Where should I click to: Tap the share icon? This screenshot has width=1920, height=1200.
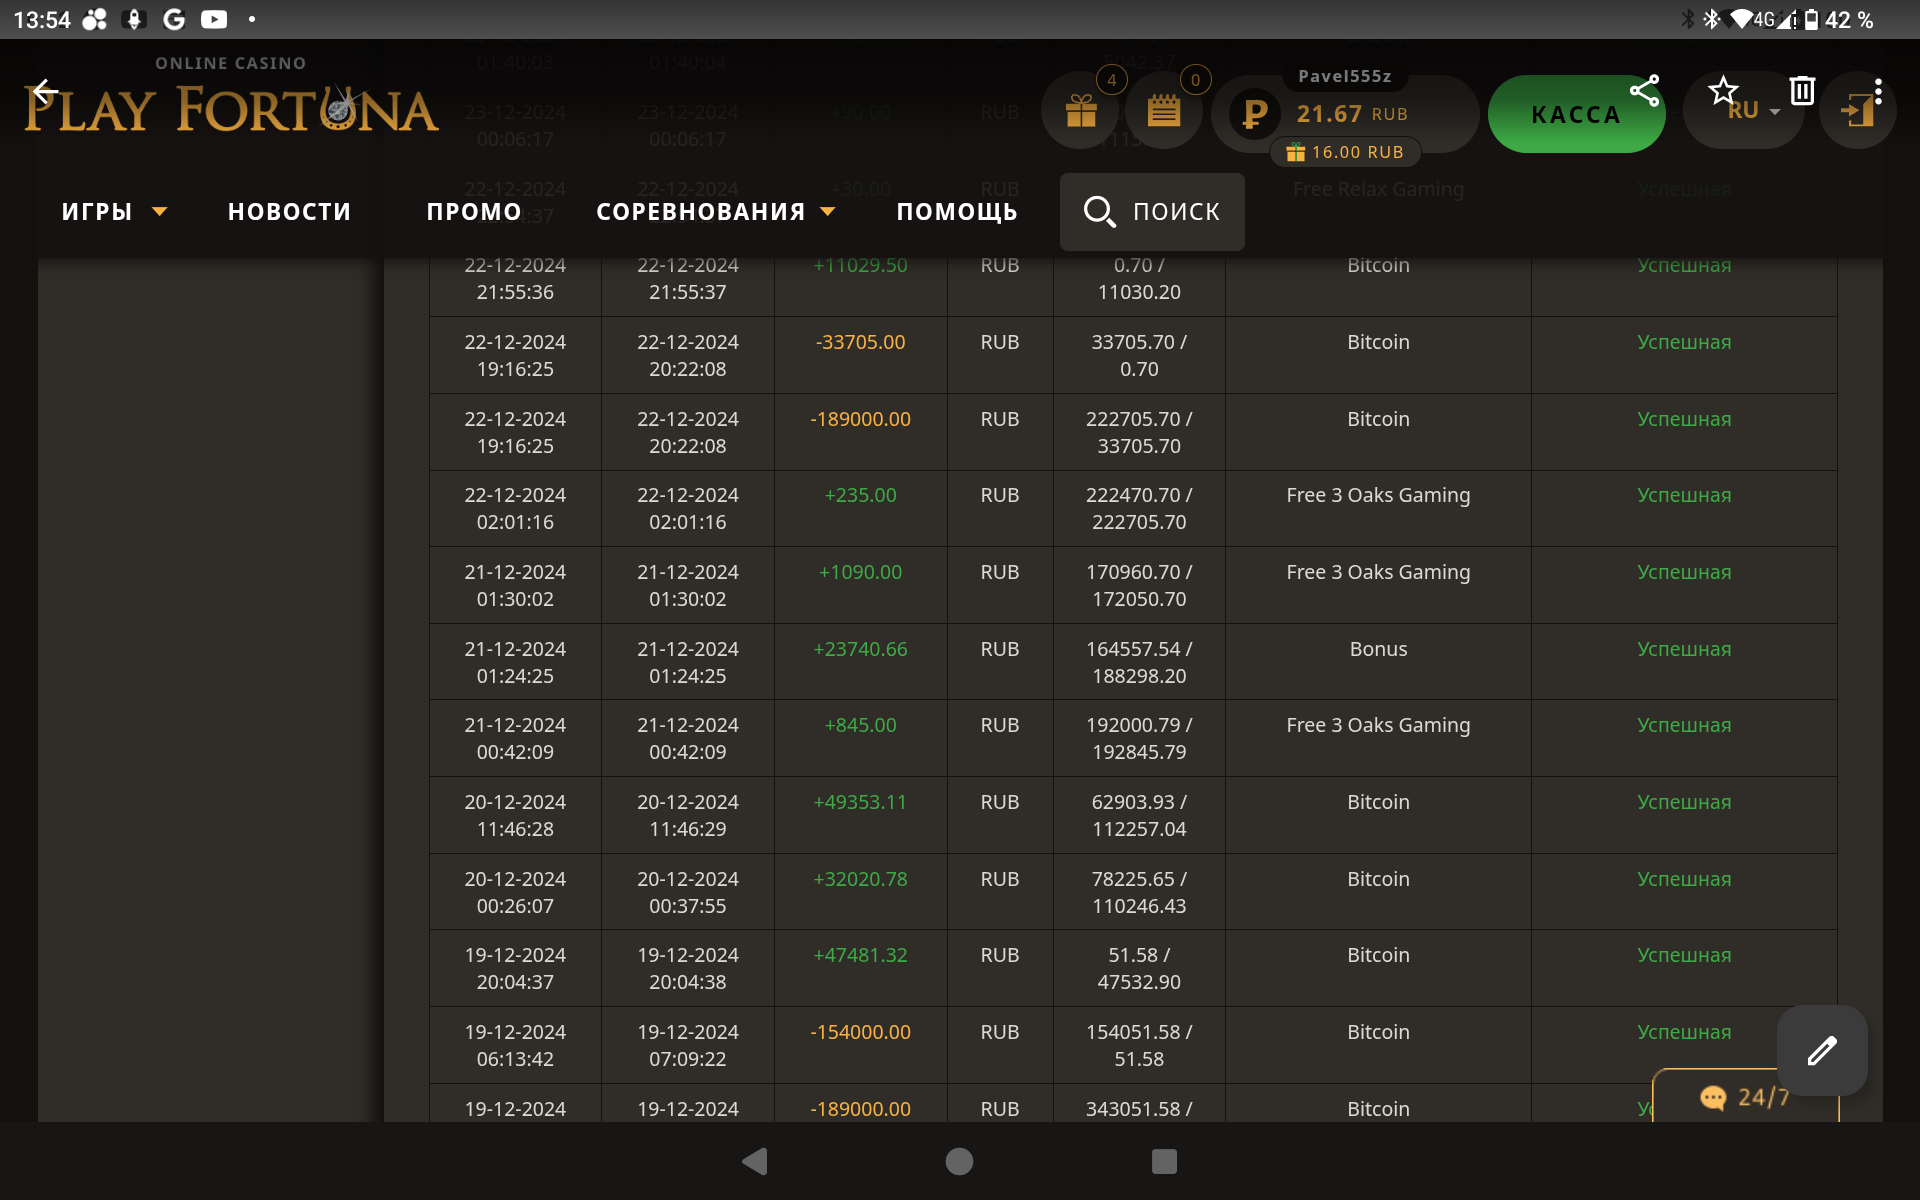1644,91
